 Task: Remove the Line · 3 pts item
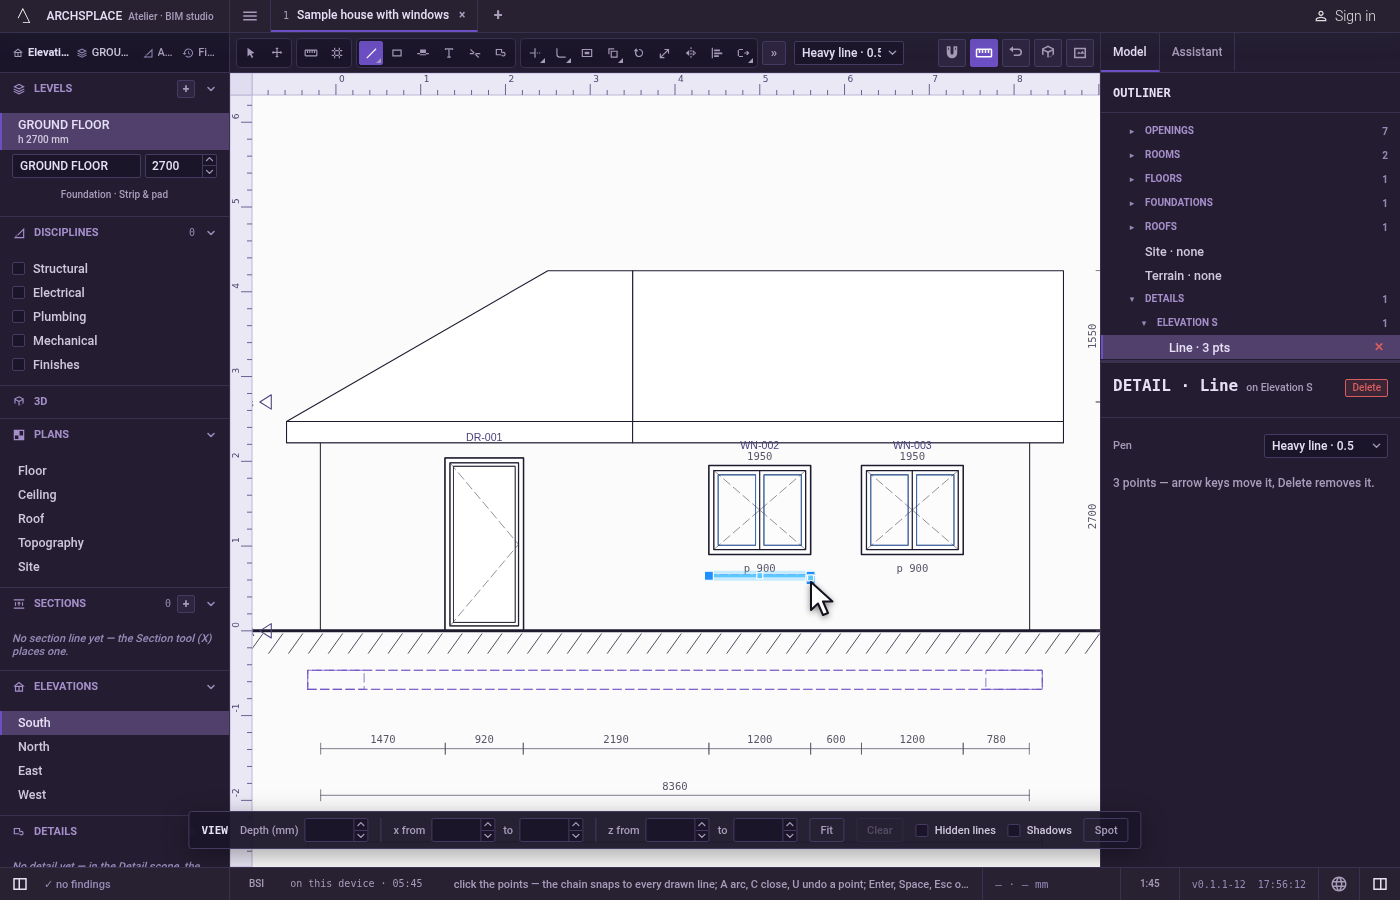1379,347
